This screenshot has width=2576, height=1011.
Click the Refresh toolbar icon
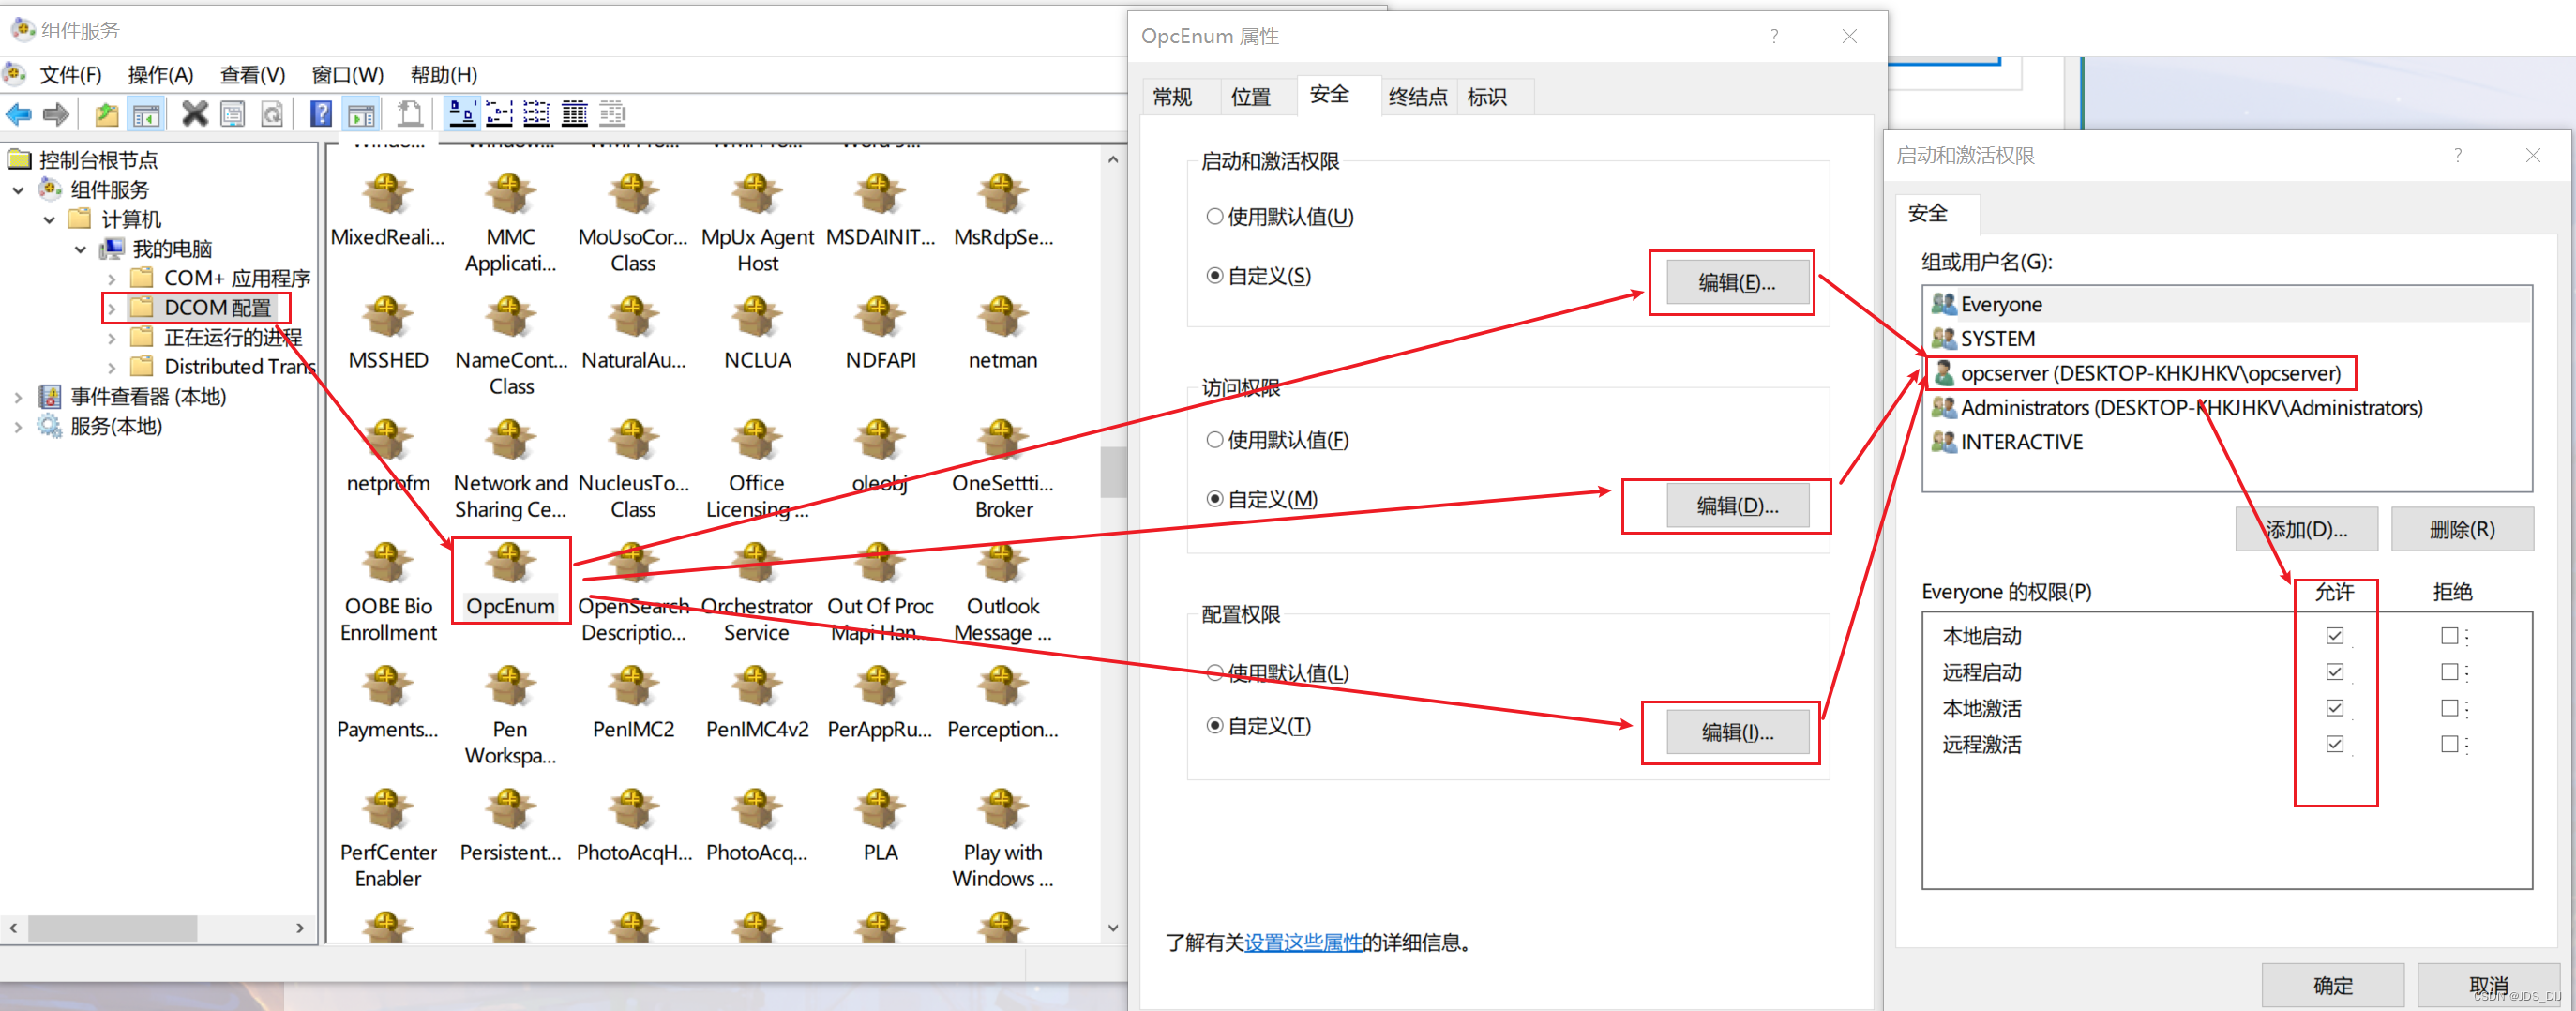tap(273, 113)
